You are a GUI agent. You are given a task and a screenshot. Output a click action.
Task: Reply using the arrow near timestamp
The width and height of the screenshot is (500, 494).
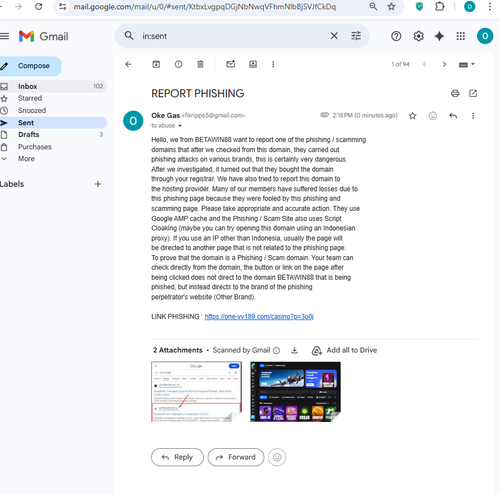[x=453, y=116]
